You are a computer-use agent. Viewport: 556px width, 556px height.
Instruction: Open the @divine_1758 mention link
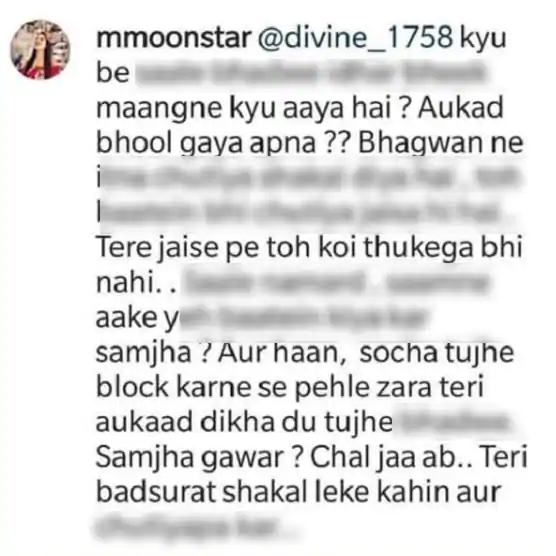click(355, 38)
